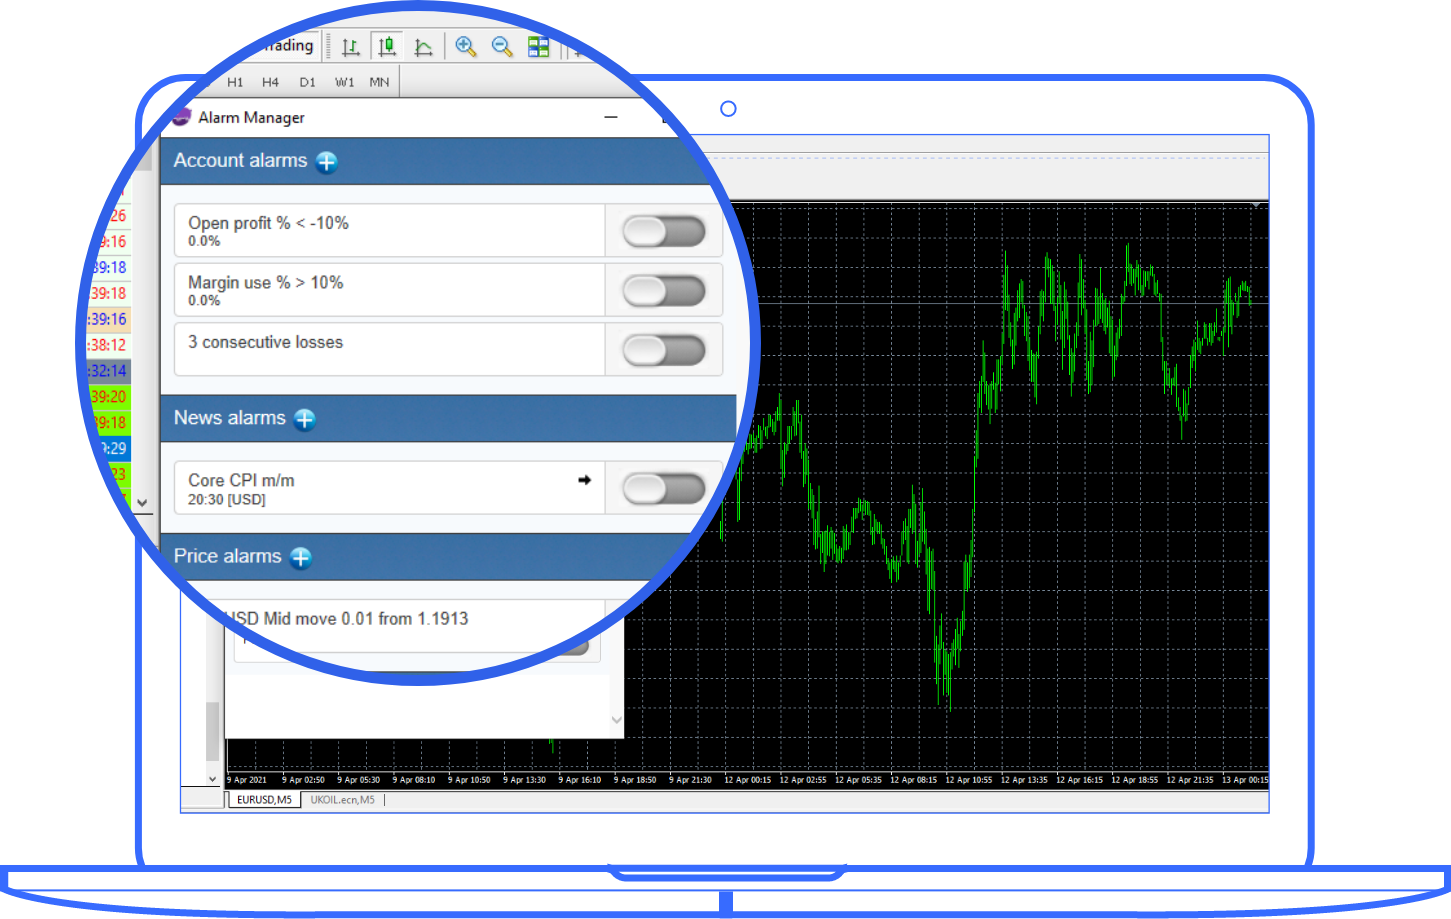Click the left list's scroll down arrow
Viewport: 1451px width, 919px height.
point(142,503)
